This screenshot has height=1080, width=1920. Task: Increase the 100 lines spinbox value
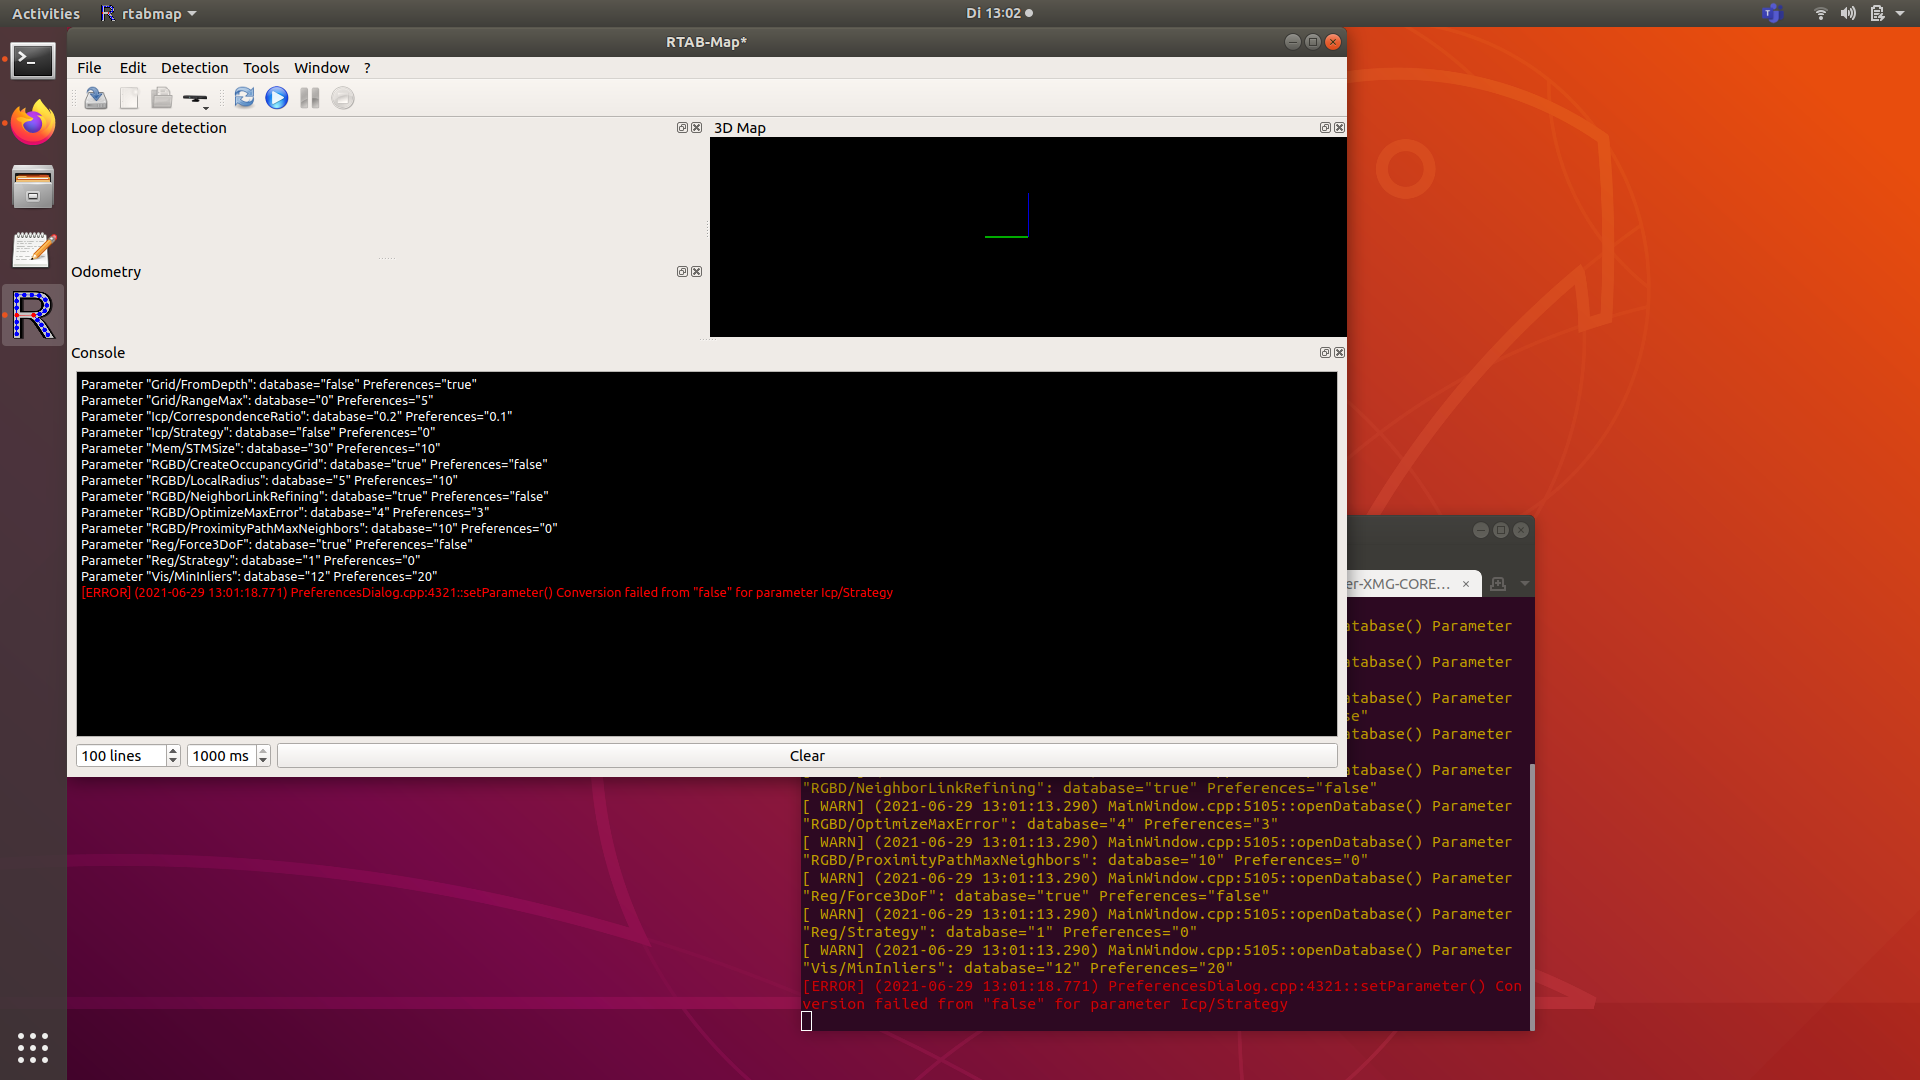pyautogui.click(x=173, y=751)
